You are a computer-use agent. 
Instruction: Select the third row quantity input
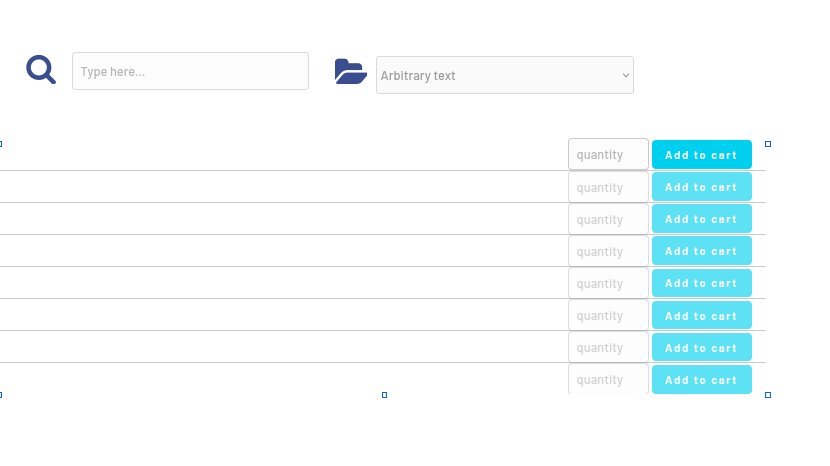(x=608, y=219)
